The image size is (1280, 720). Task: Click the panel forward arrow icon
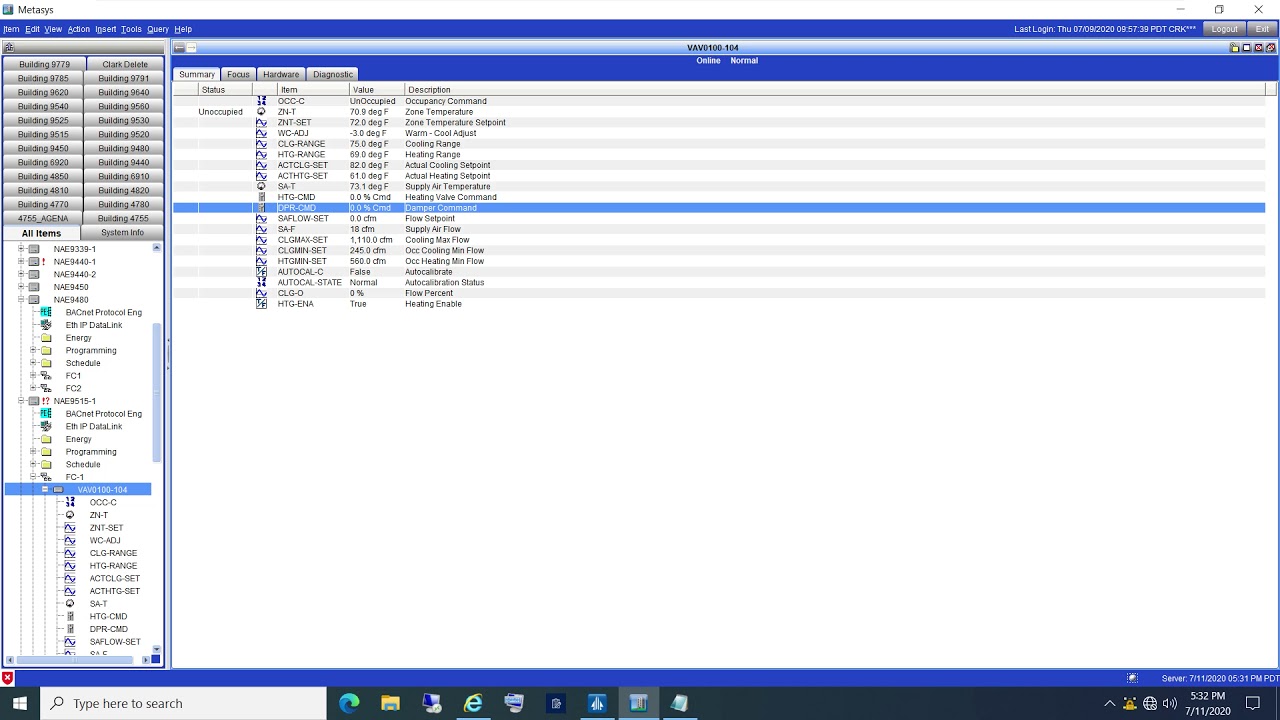(191, 47)
